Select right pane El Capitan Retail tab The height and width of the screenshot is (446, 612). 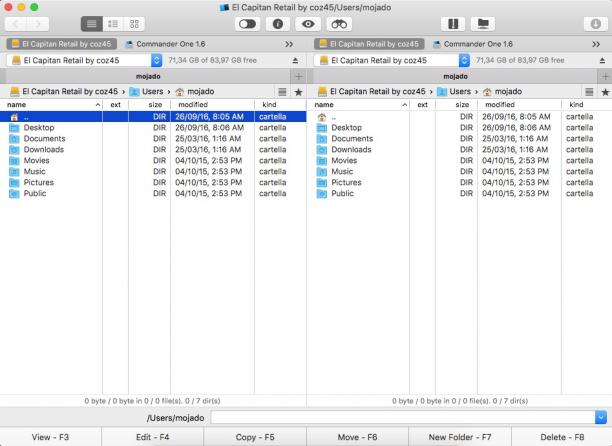(x=369, y=44)
